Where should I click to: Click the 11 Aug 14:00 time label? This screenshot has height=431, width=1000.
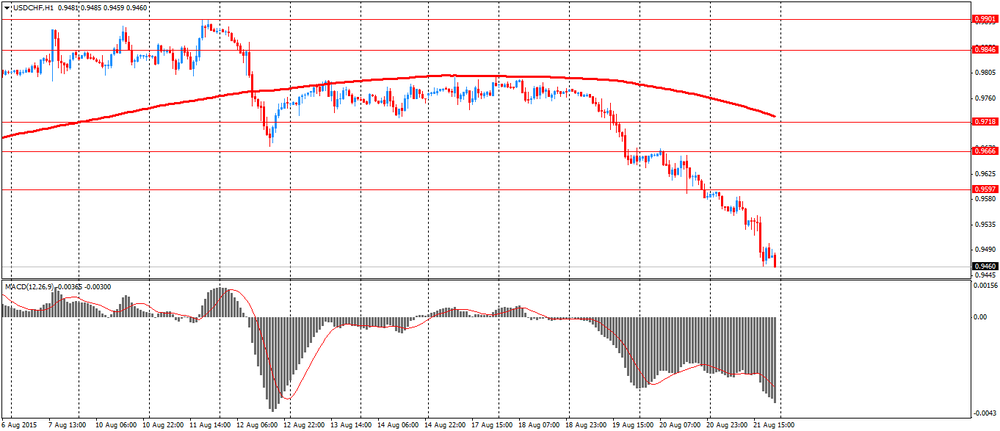209,424
